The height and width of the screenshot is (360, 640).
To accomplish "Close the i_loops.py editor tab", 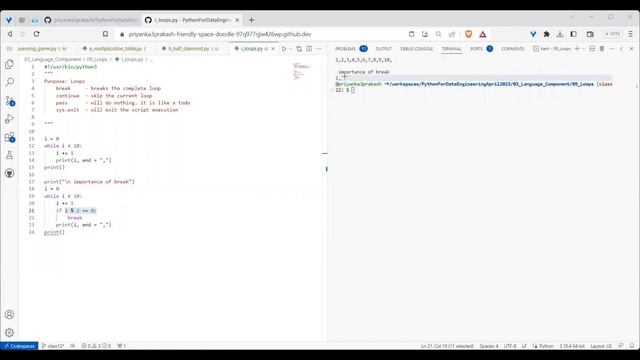I will tap(273, 49).
